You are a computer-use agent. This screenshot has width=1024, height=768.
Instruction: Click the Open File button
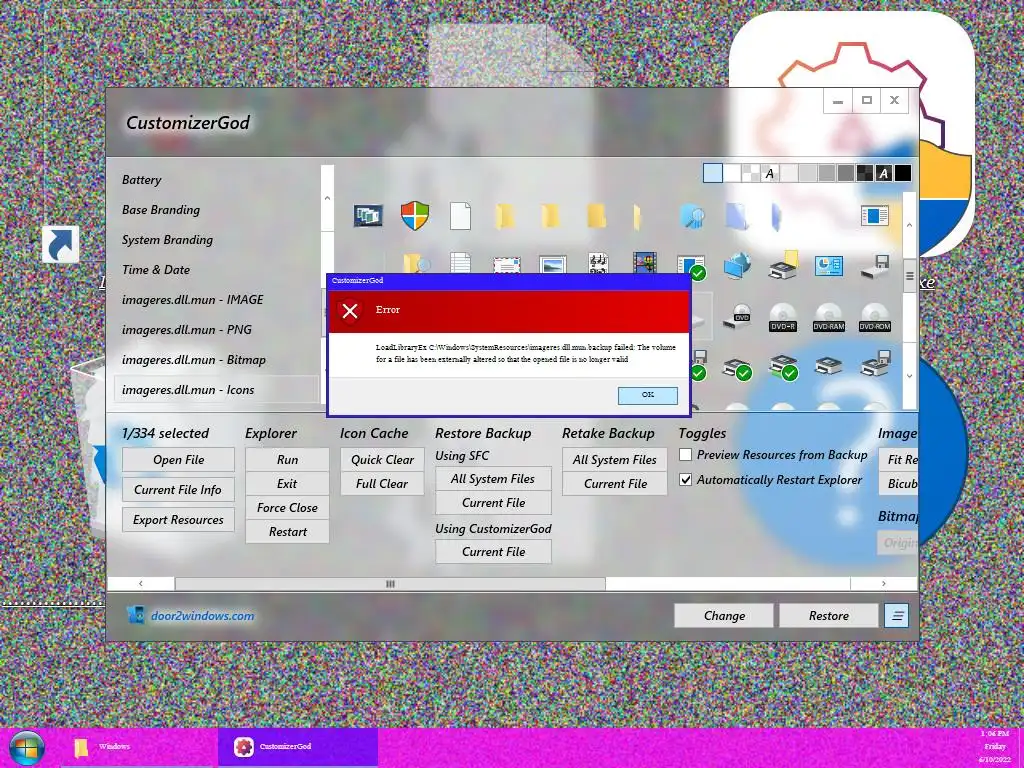(178, 460)
